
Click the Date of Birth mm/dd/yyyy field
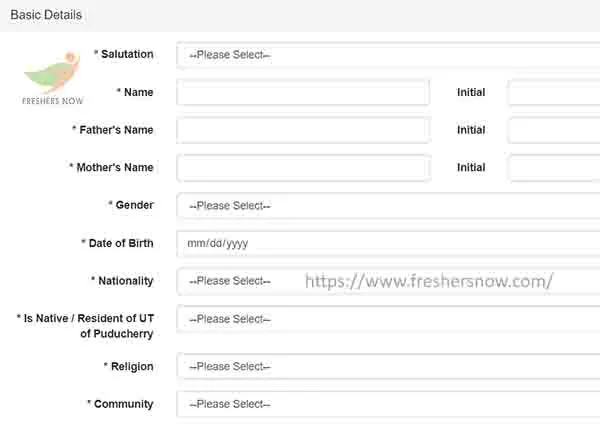pyautogui.click(x=388, y=243)
